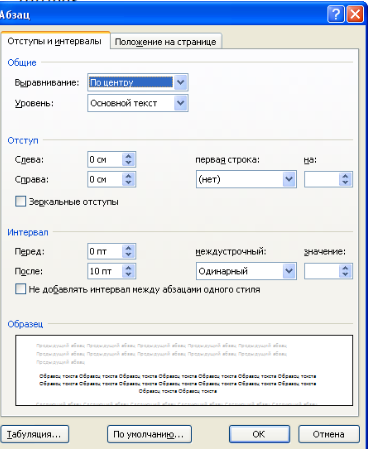Decrease the first line 'на' value

[x=346, y=183]
